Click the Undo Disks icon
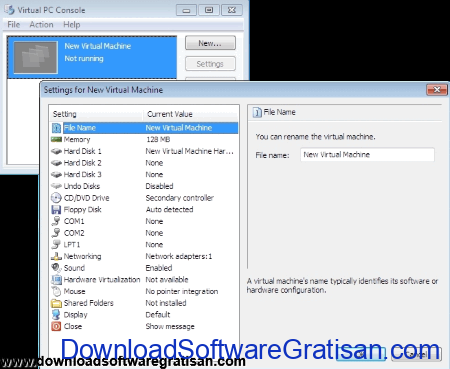450x369 pixels. click(56, 186)
